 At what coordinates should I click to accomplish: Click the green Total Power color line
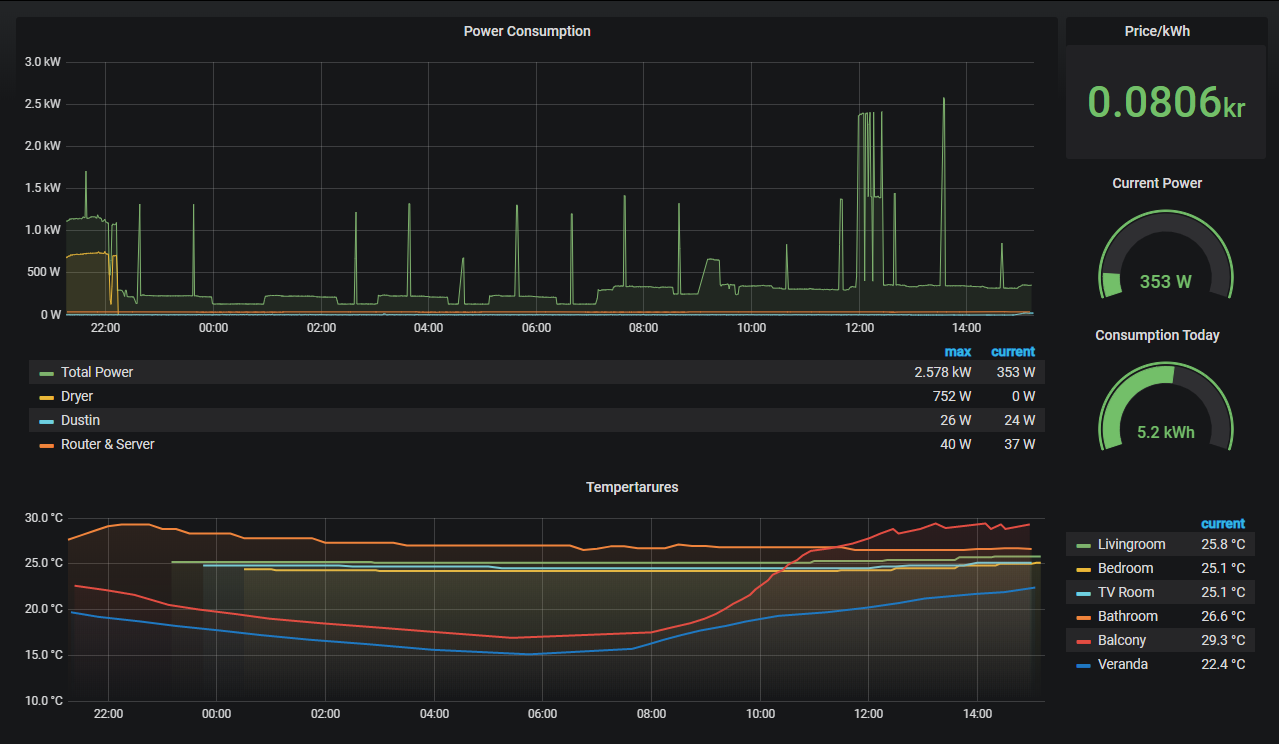click(x=46, y=373)
